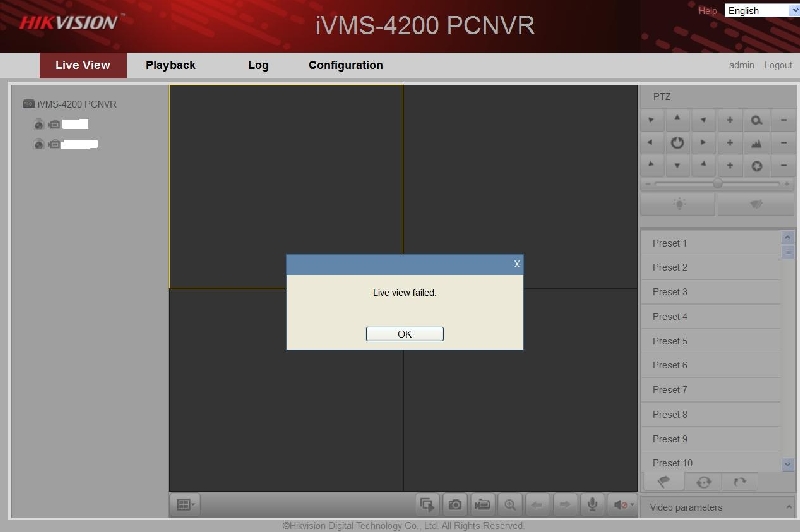Adjust the PTZ speed slider handle
Screen dimensions: 800x532
[x=717, y=184]
